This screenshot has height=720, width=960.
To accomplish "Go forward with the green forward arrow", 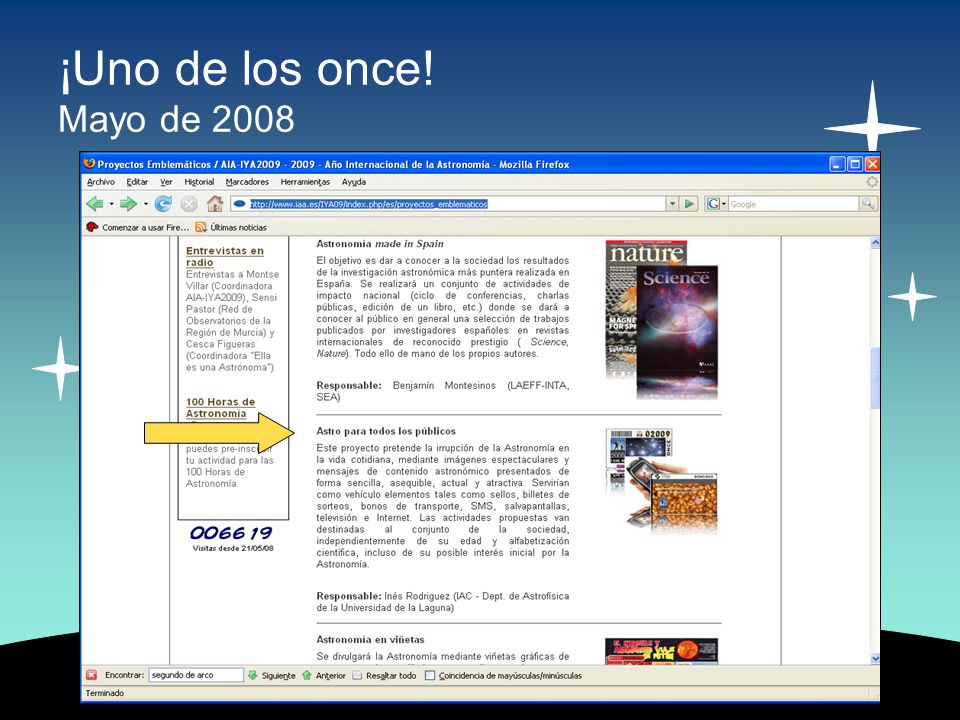I will [128, 203].
